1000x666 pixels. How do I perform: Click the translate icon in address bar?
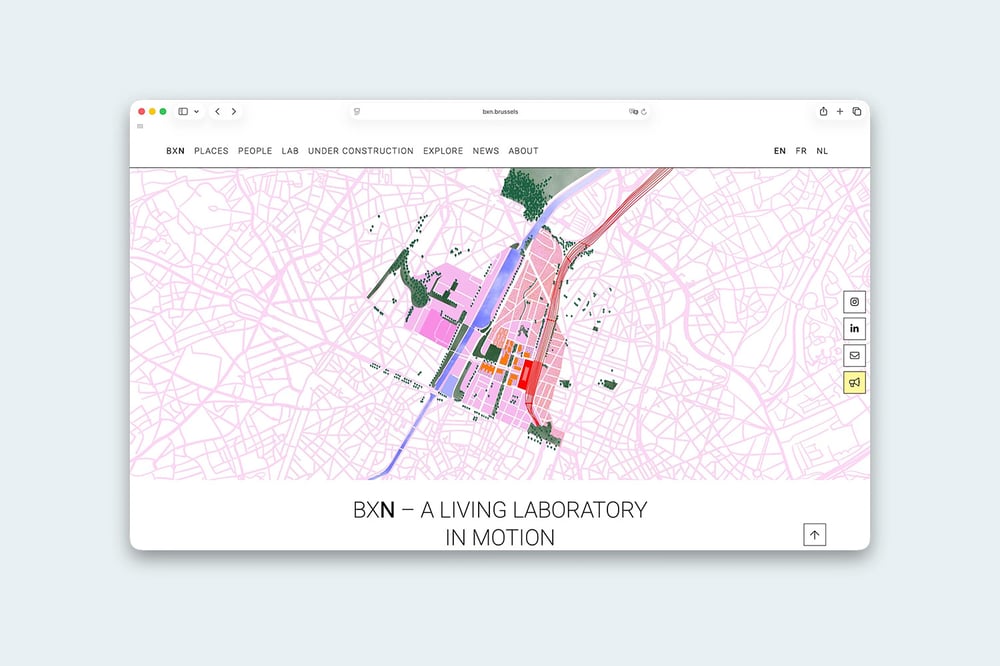(x=633, y=112)
